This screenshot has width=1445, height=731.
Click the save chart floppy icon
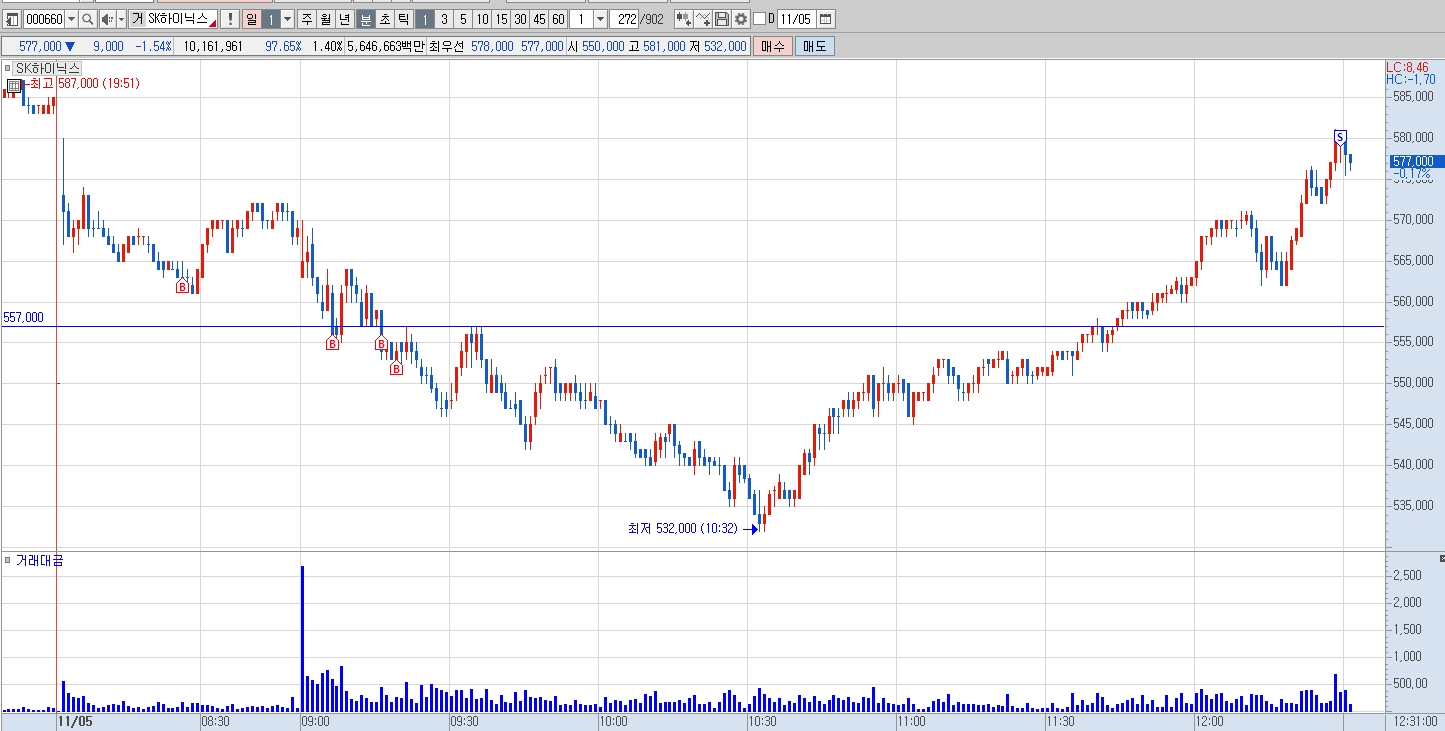pyautogui.click(x=722, y=19)
